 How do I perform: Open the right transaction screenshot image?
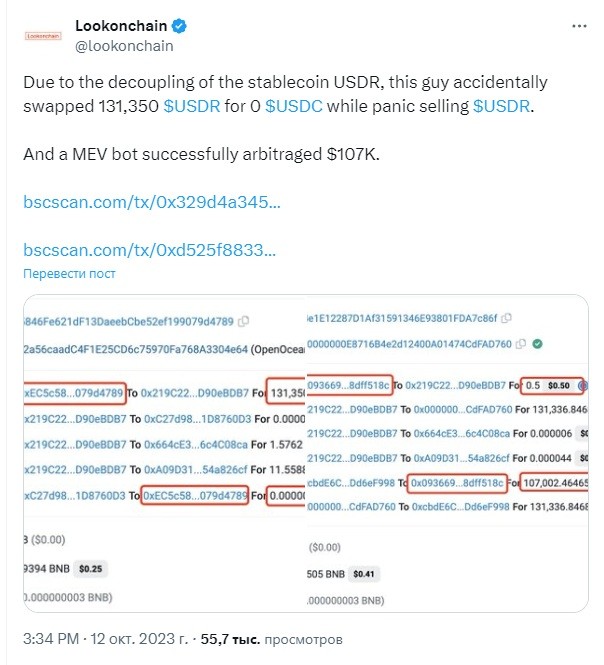coord(447,453)
